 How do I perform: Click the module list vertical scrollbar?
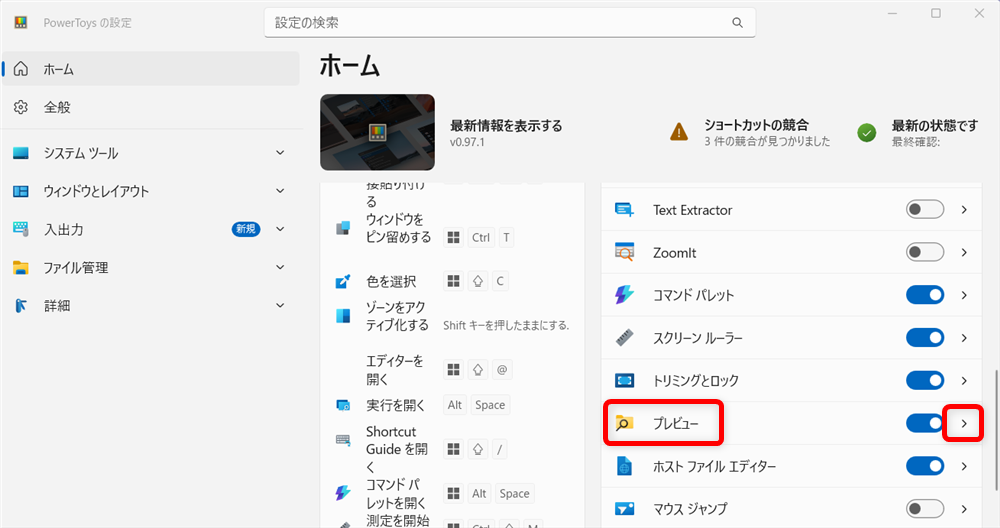coord(996,430)
